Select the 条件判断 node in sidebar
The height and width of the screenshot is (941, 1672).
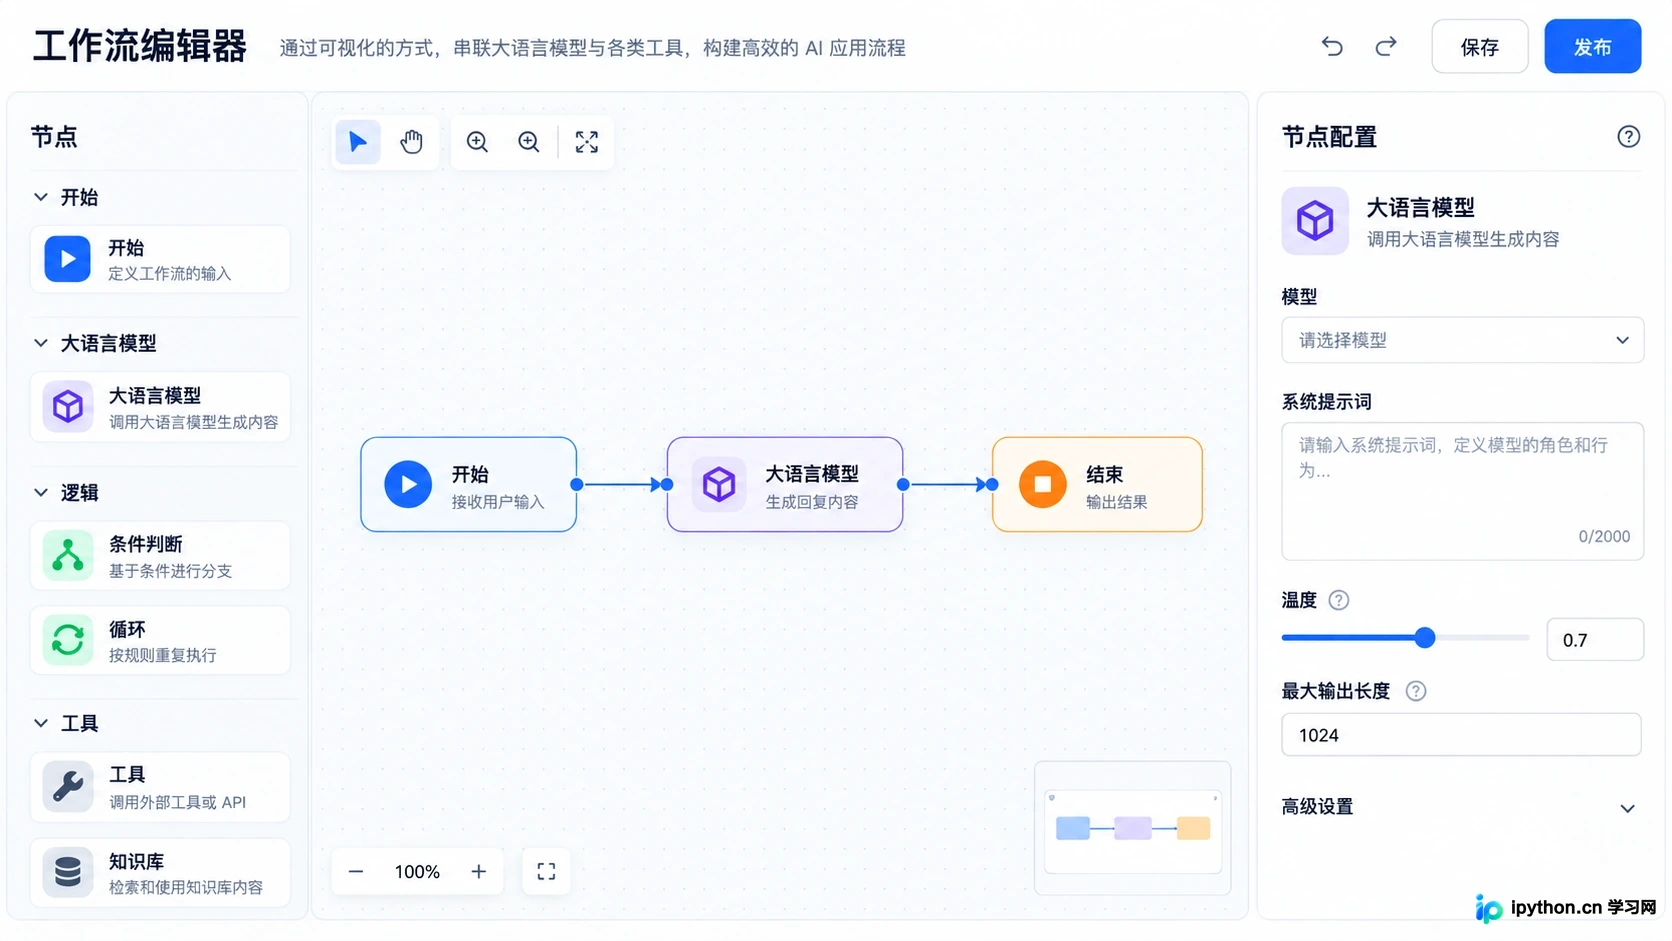pyautogui.click(x=160, y=556)
